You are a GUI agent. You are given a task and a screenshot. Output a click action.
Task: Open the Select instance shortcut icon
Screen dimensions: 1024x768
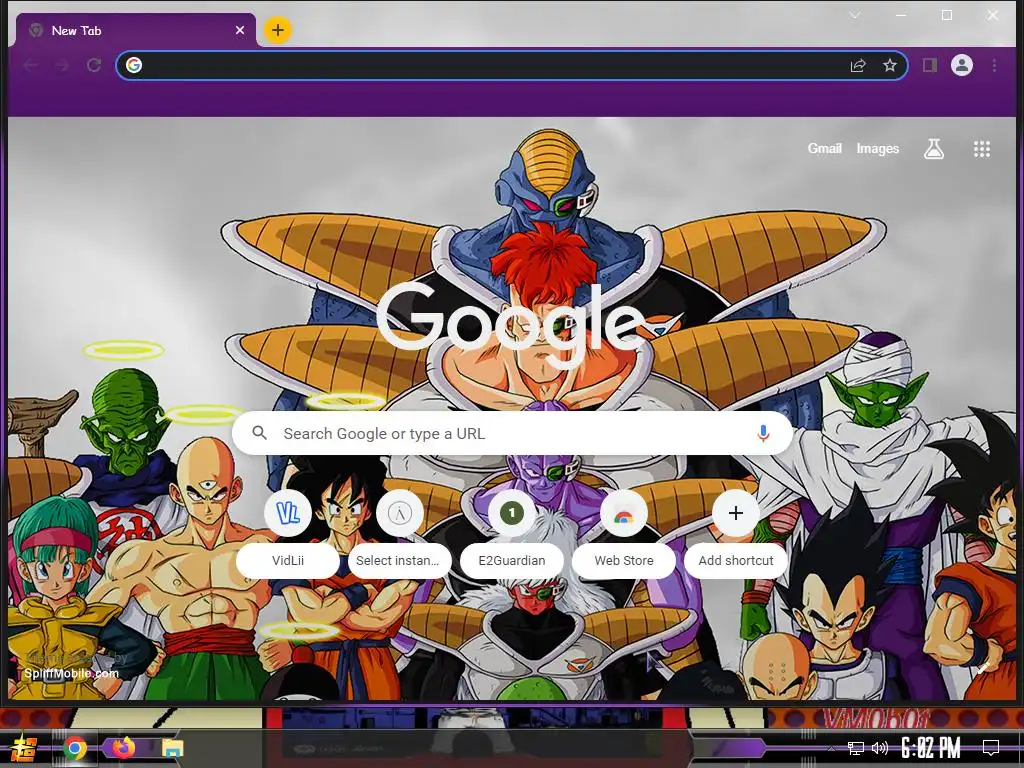coord(400,513)
